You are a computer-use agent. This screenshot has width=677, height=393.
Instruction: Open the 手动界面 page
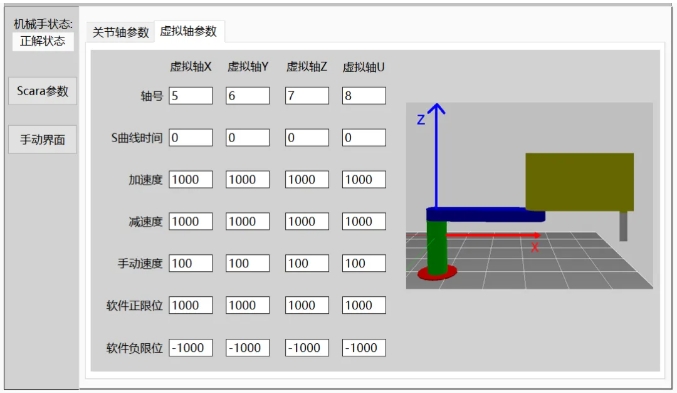[43, 139]
